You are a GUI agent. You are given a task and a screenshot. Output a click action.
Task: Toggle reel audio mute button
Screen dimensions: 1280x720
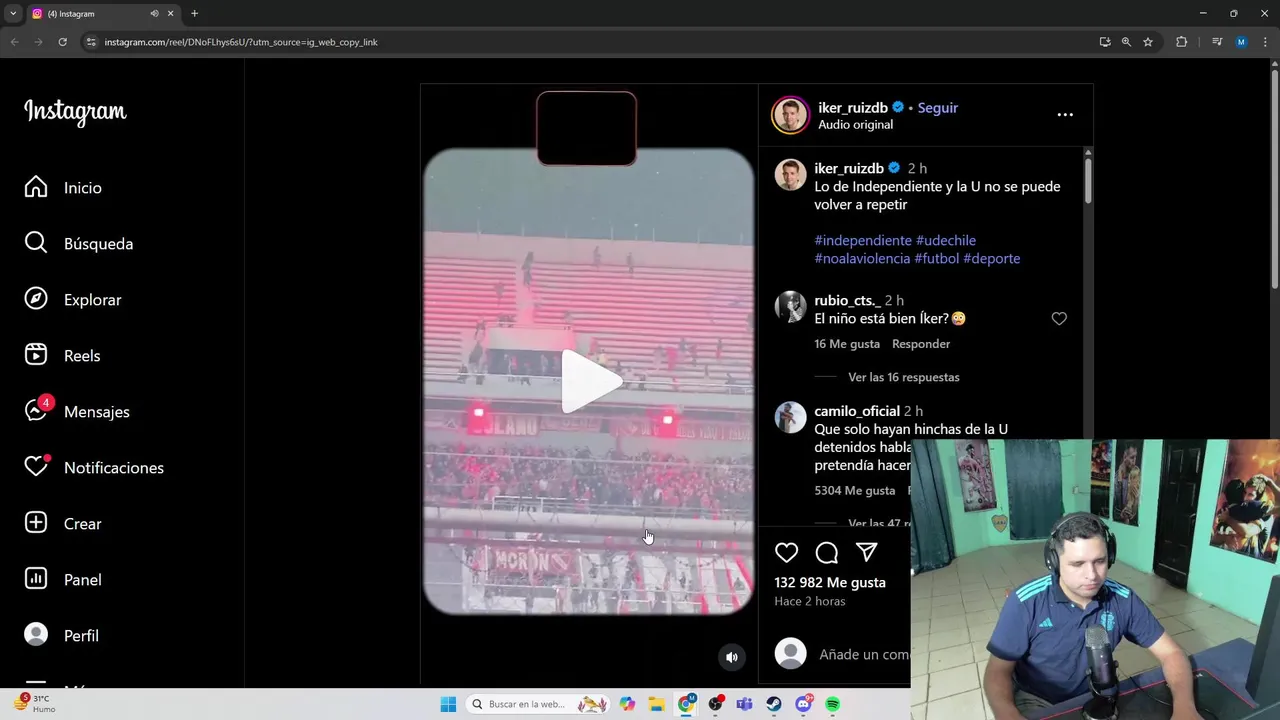[732, 657]
